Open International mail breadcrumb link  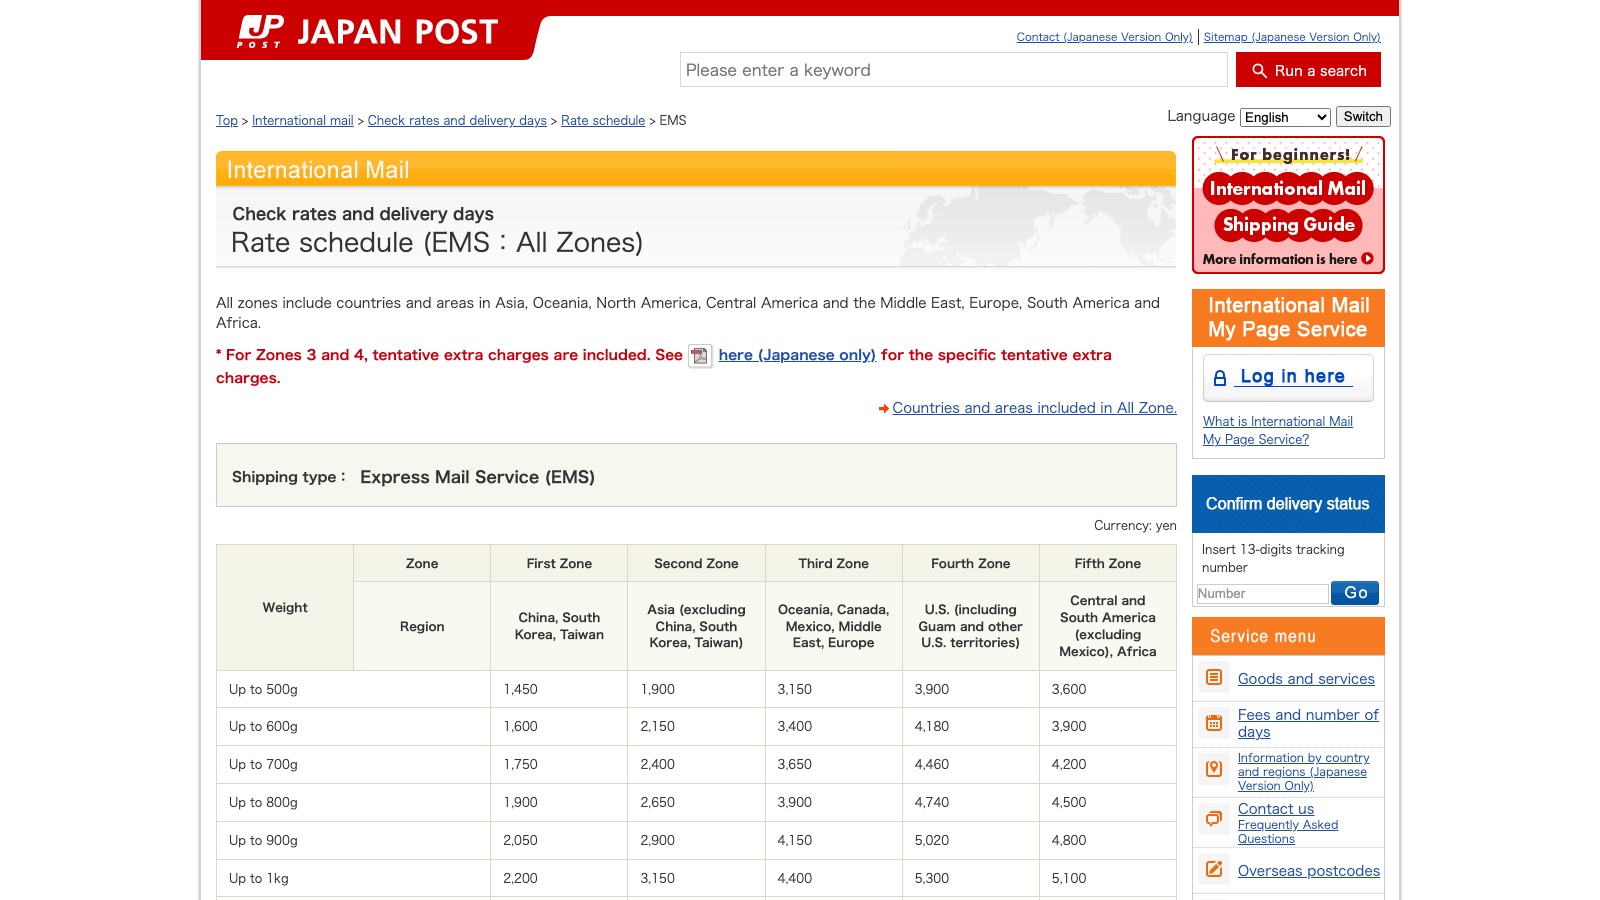[x=302, y=120]
